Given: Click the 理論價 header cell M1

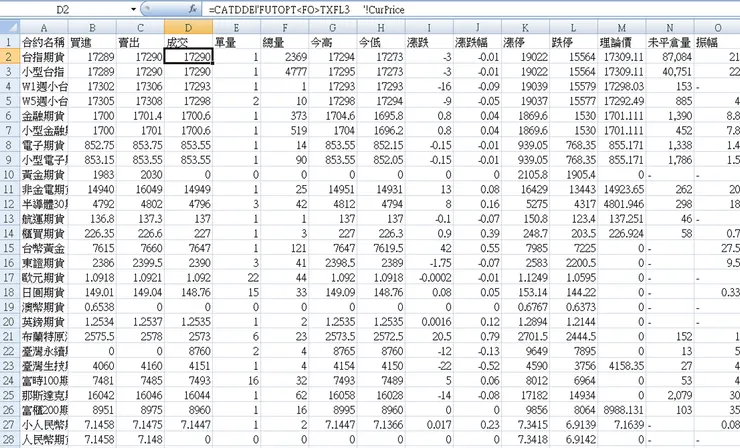Looking at the screenshot, I should point(622,42).
